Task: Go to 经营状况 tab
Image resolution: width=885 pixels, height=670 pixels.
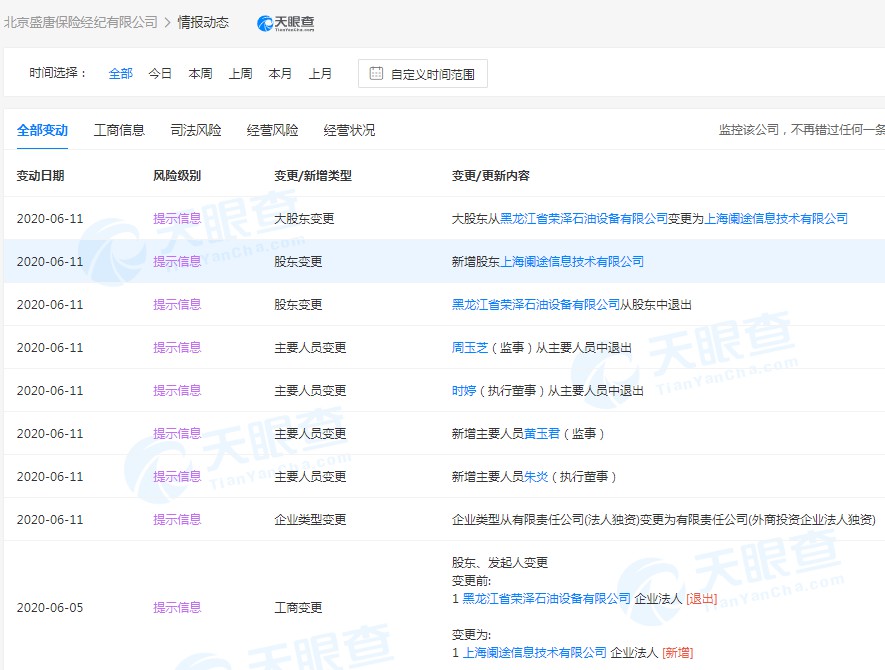Action: 349,130
